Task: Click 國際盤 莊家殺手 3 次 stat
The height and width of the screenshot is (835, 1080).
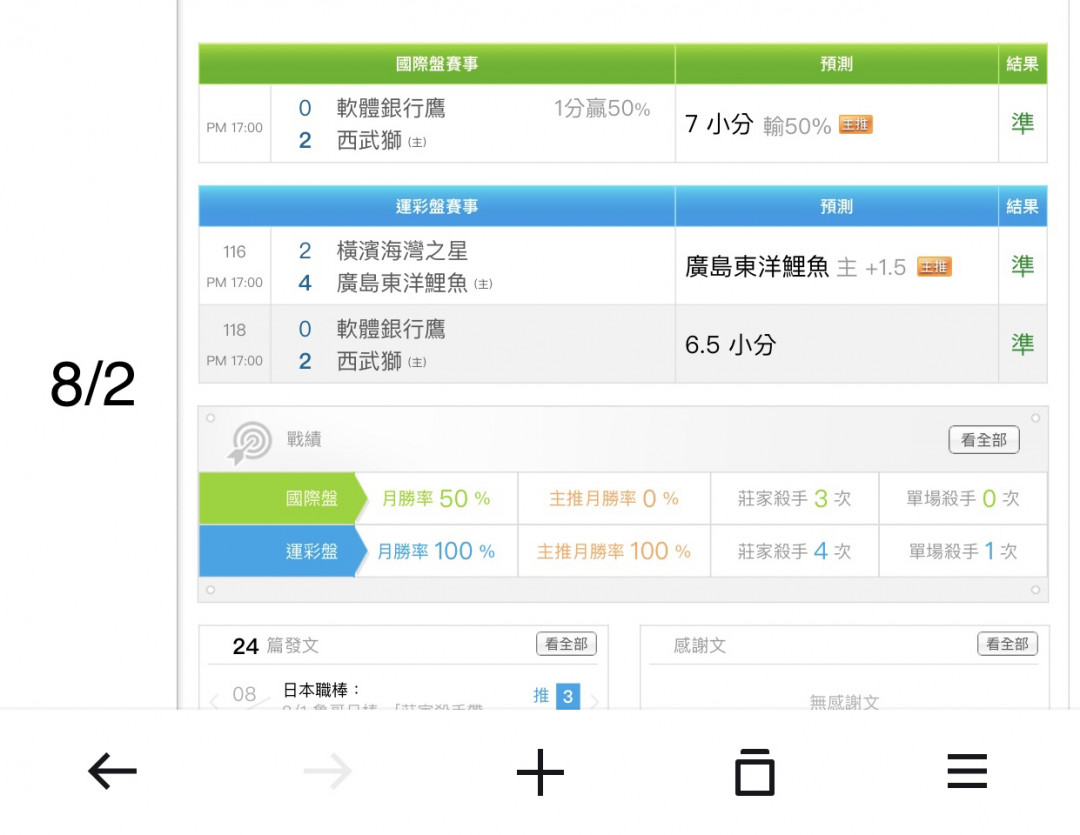Action: pyautogui.click(x=794, y=498)
